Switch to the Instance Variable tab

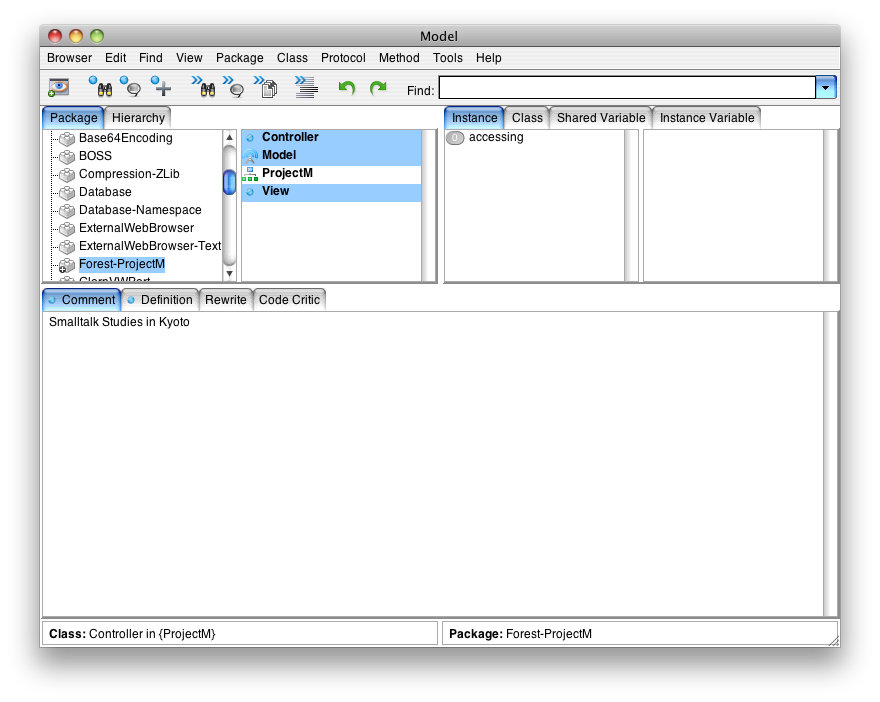pos(707,118)
